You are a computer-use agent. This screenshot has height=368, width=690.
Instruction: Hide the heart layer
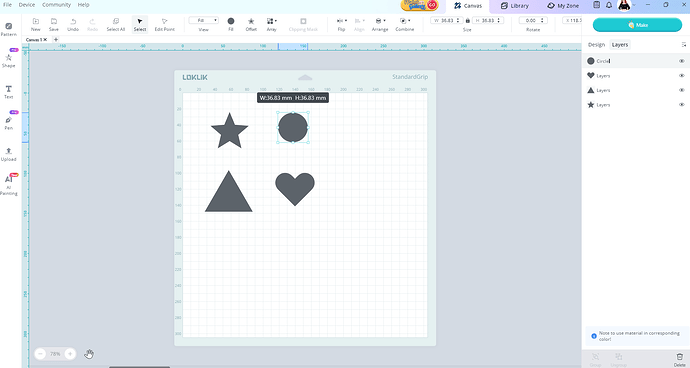(681, 76)
